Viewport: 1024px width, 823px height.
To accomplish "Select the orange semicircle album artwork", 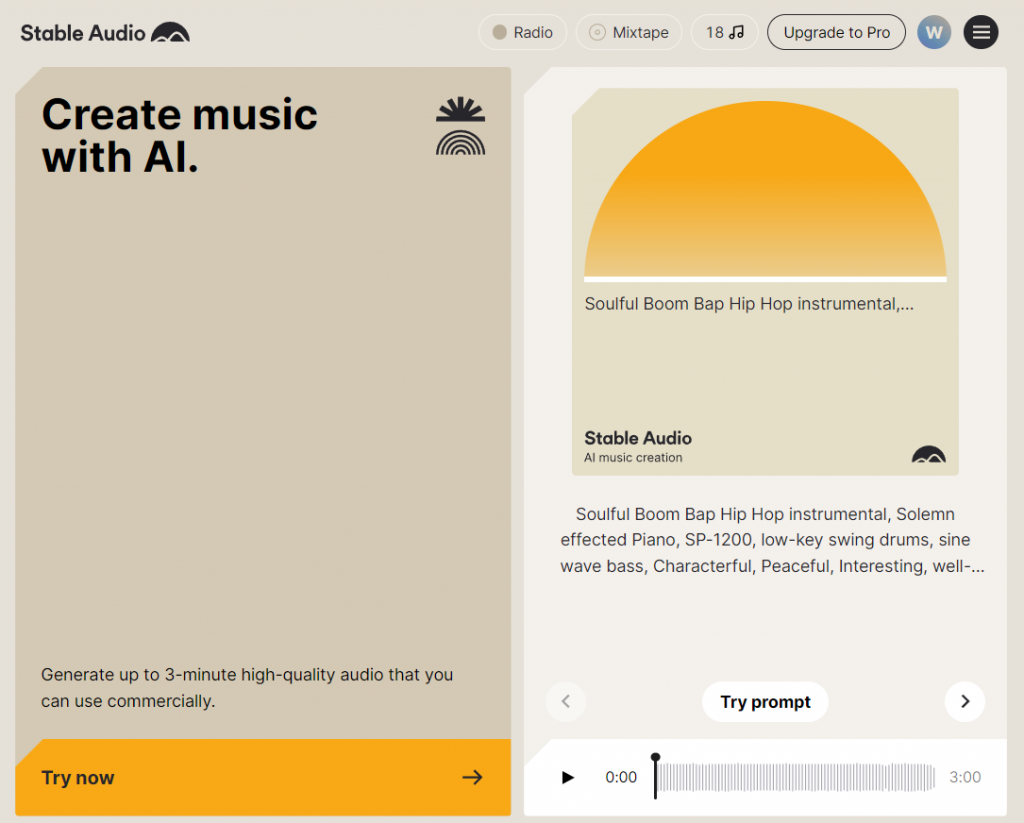I will [765, 190].
